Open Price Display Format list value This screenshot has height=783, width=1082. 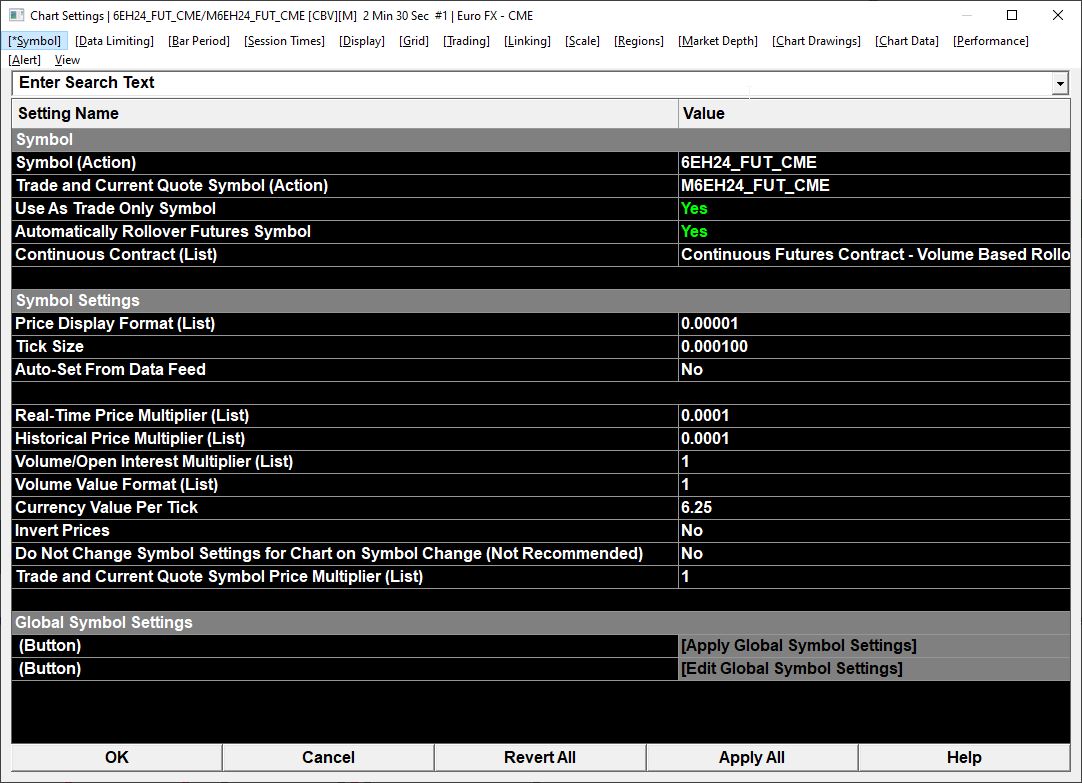point(710,324)
